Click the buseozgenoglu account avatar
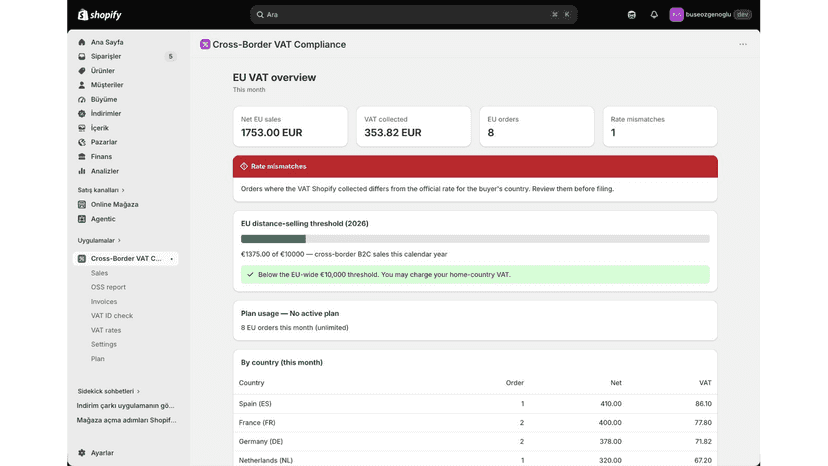 pos(676,15)
